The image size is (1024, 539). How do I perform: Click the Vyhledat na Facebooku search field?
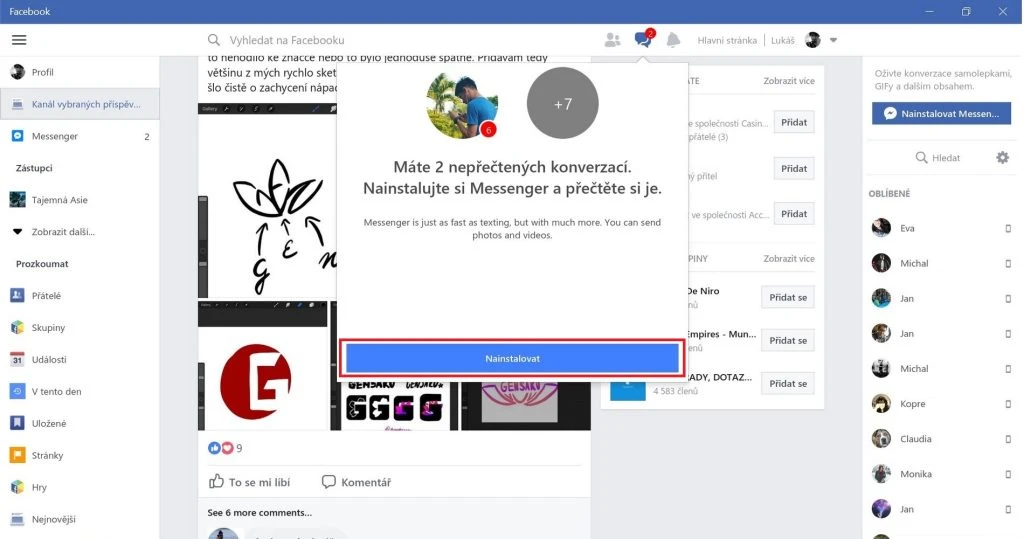tap(400, 40)
